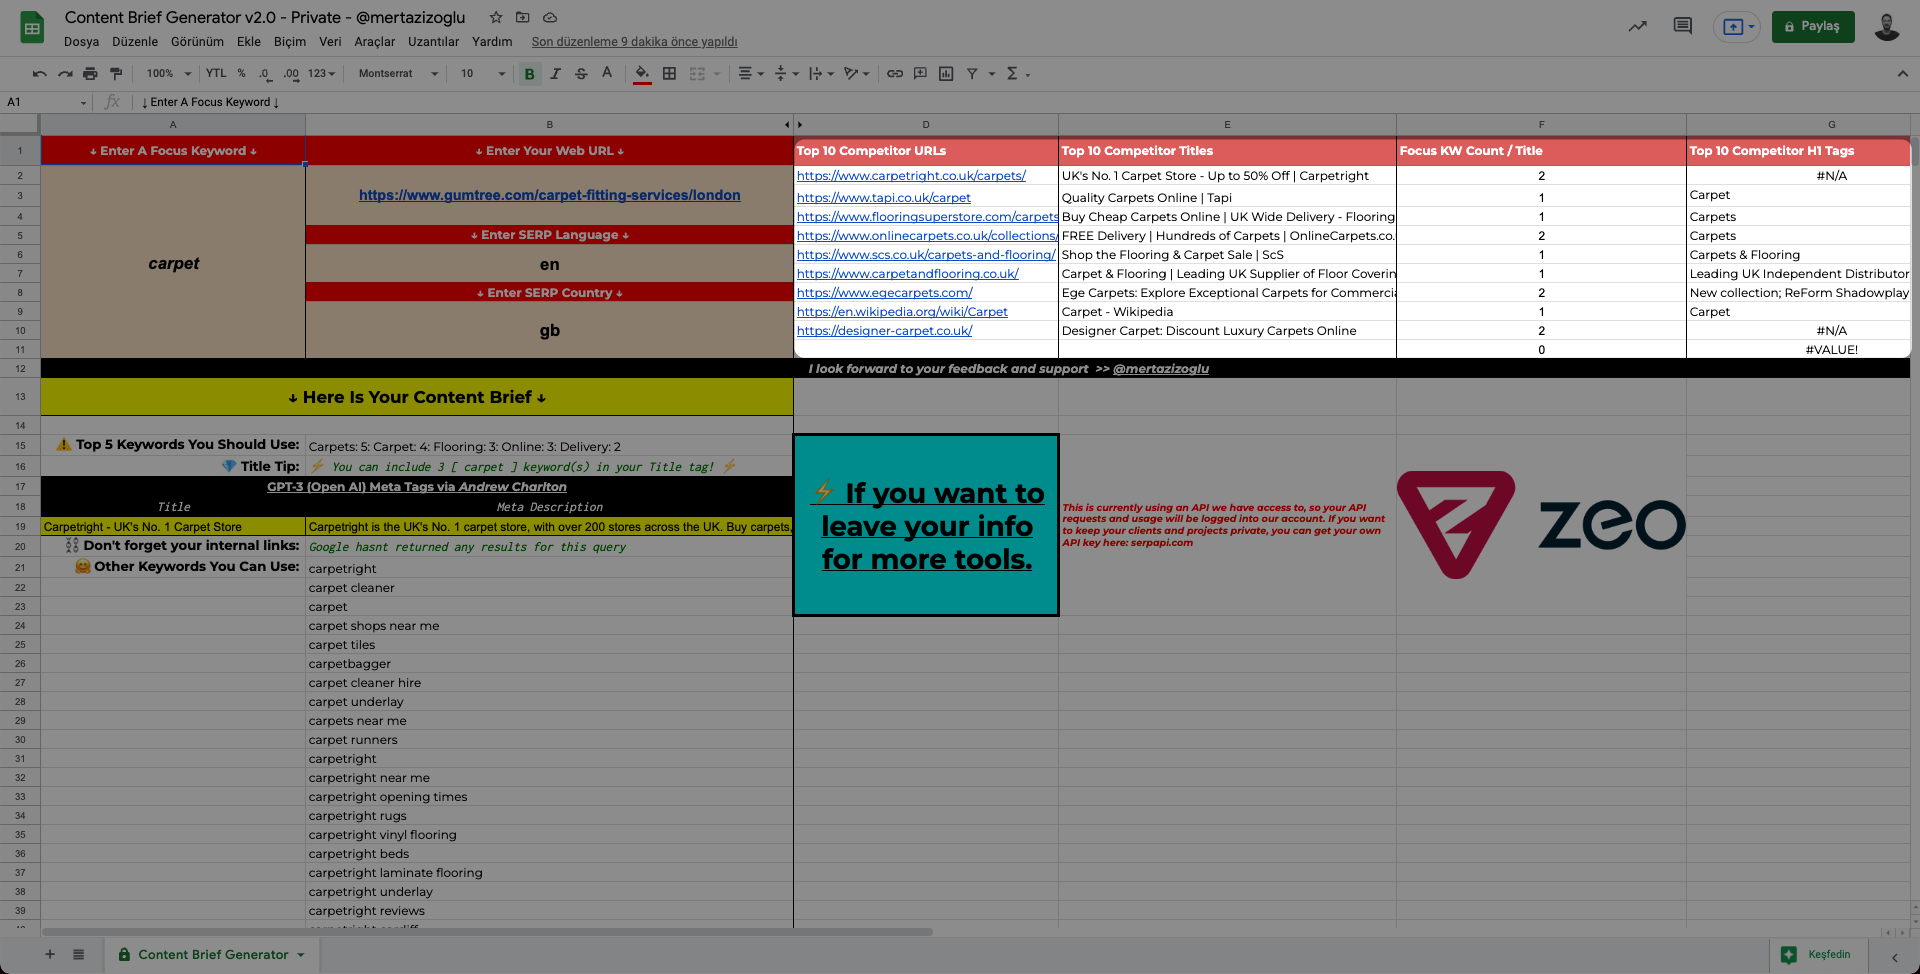1920x974 pixels.
Task: View the activity dashboard trend icon
Action: [x=1637, y=27]
